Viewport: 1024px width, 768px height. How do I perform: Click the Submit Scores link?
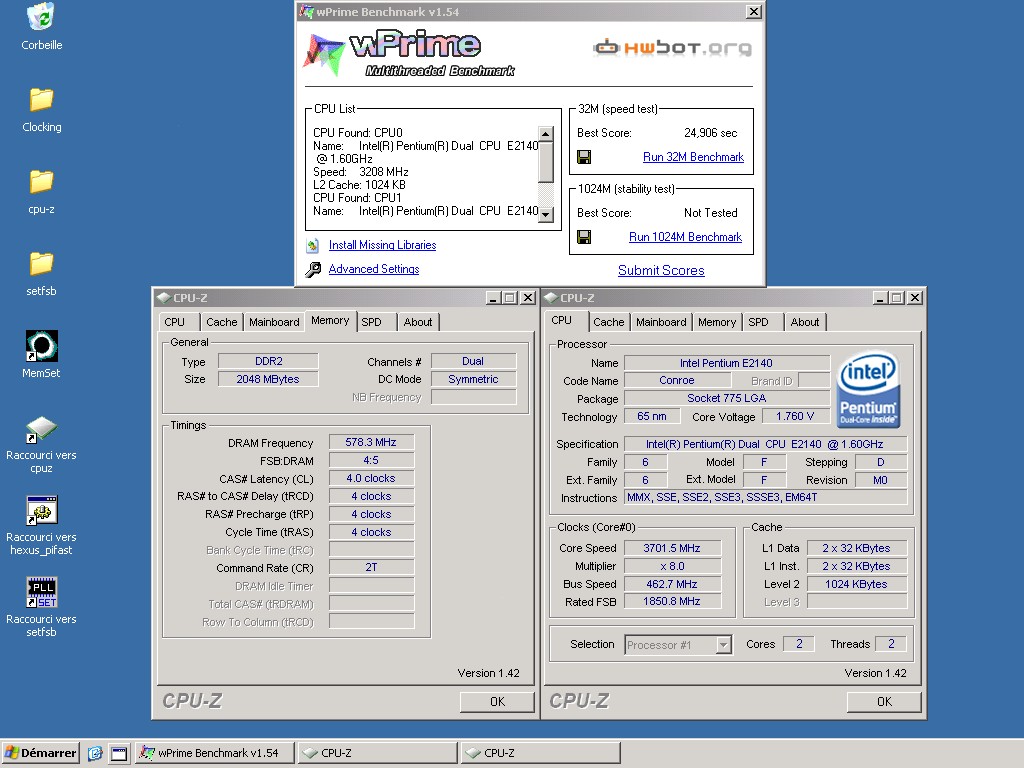(x=661, y=270)
